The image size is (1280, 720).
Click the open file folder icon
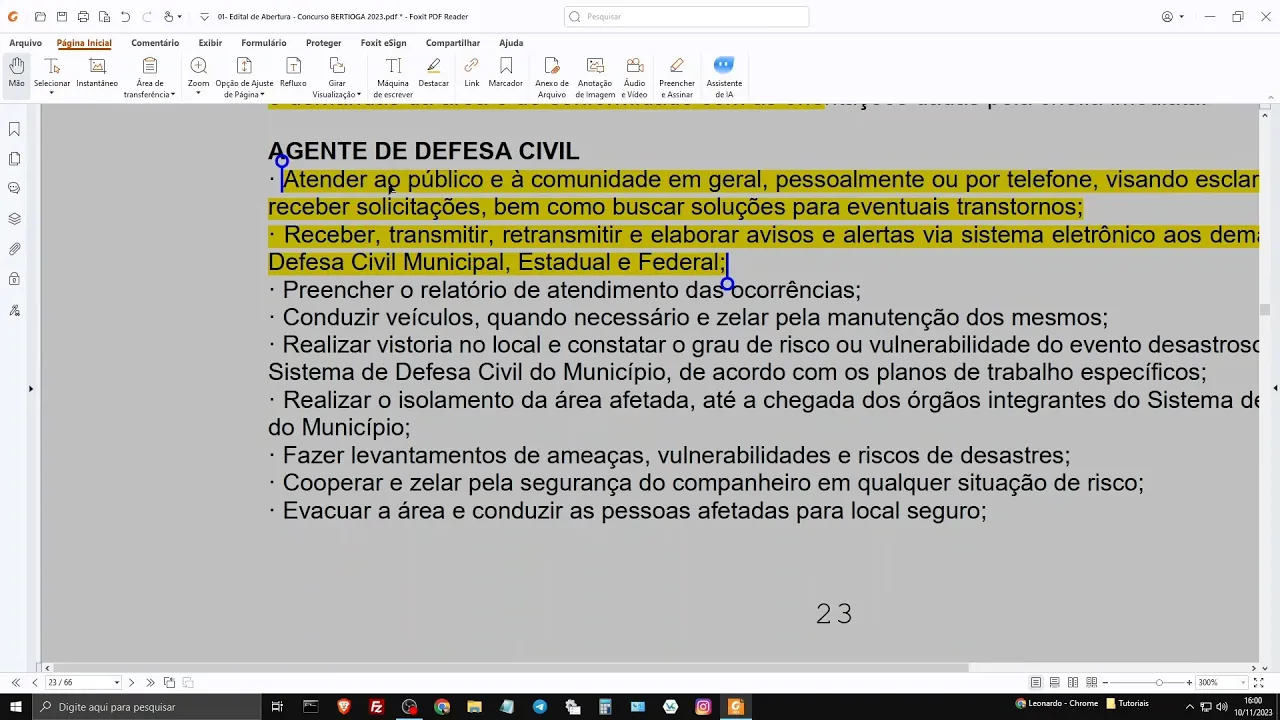tap(40, 17)
